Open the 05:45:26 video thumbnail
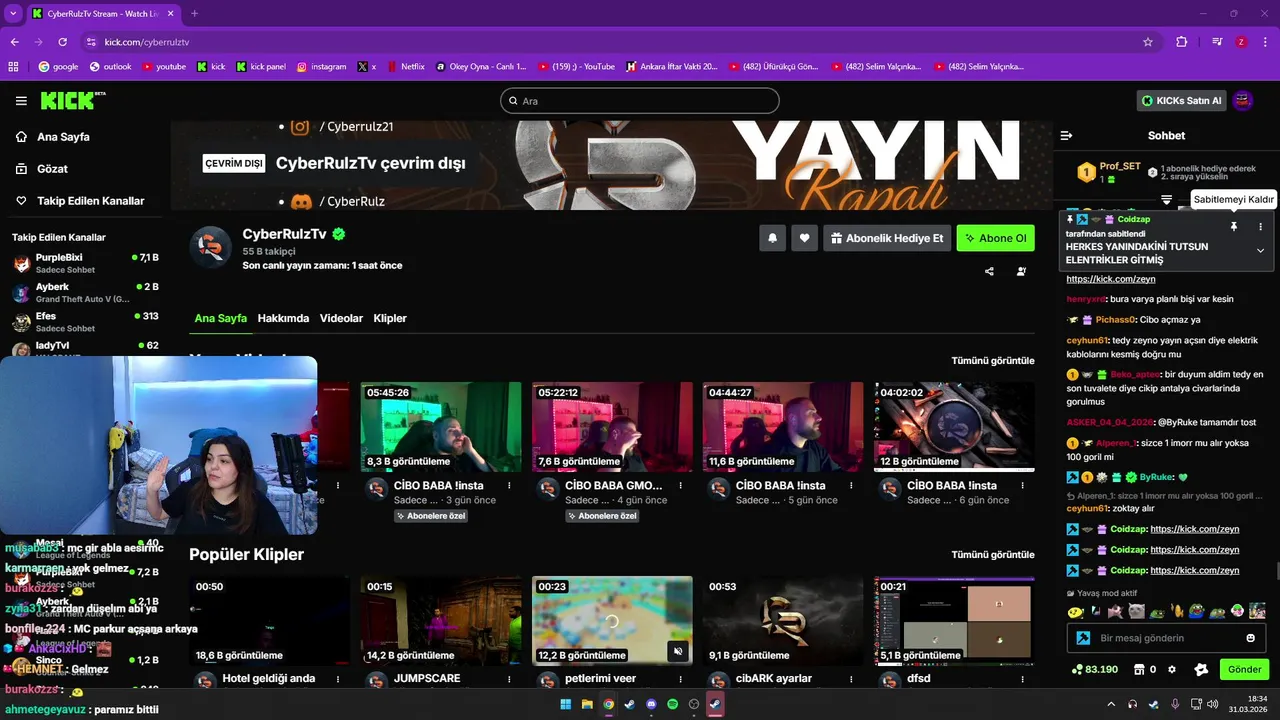The image size is (1280, 720). [x=441, y=427]
